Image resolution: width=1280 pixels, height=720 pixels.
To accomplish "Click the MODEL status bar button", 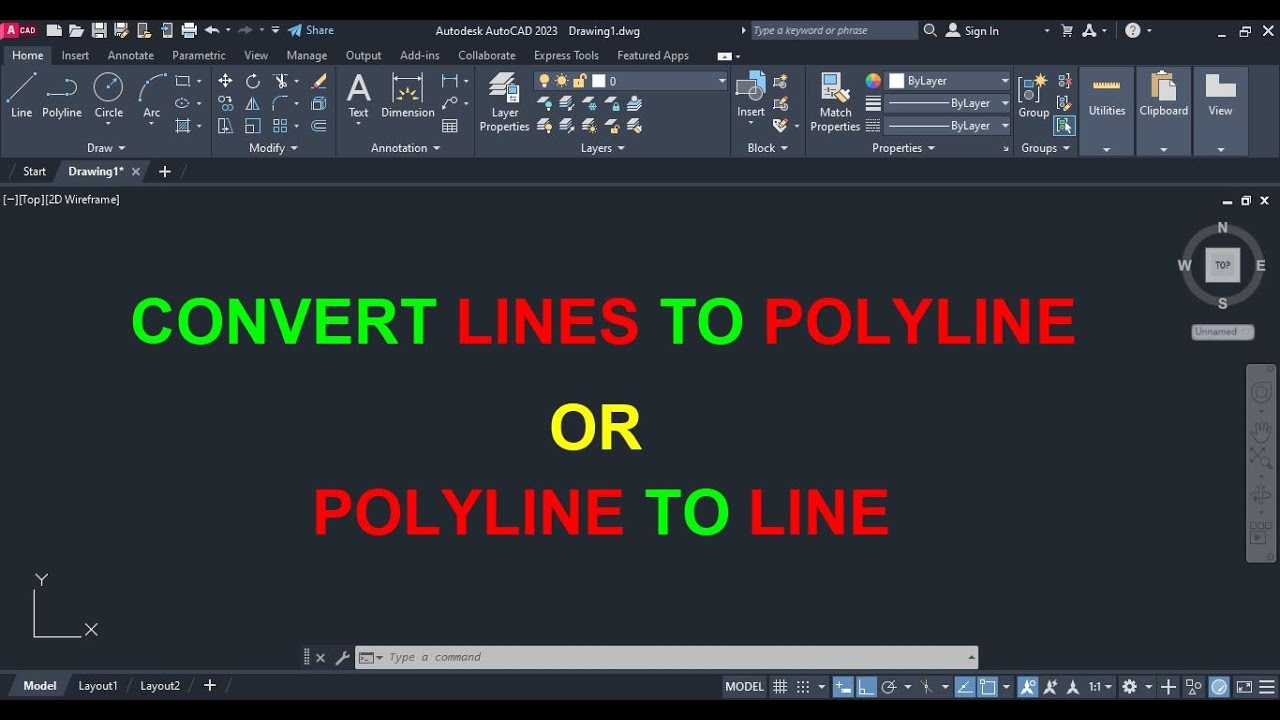I will tap(744, 687).
